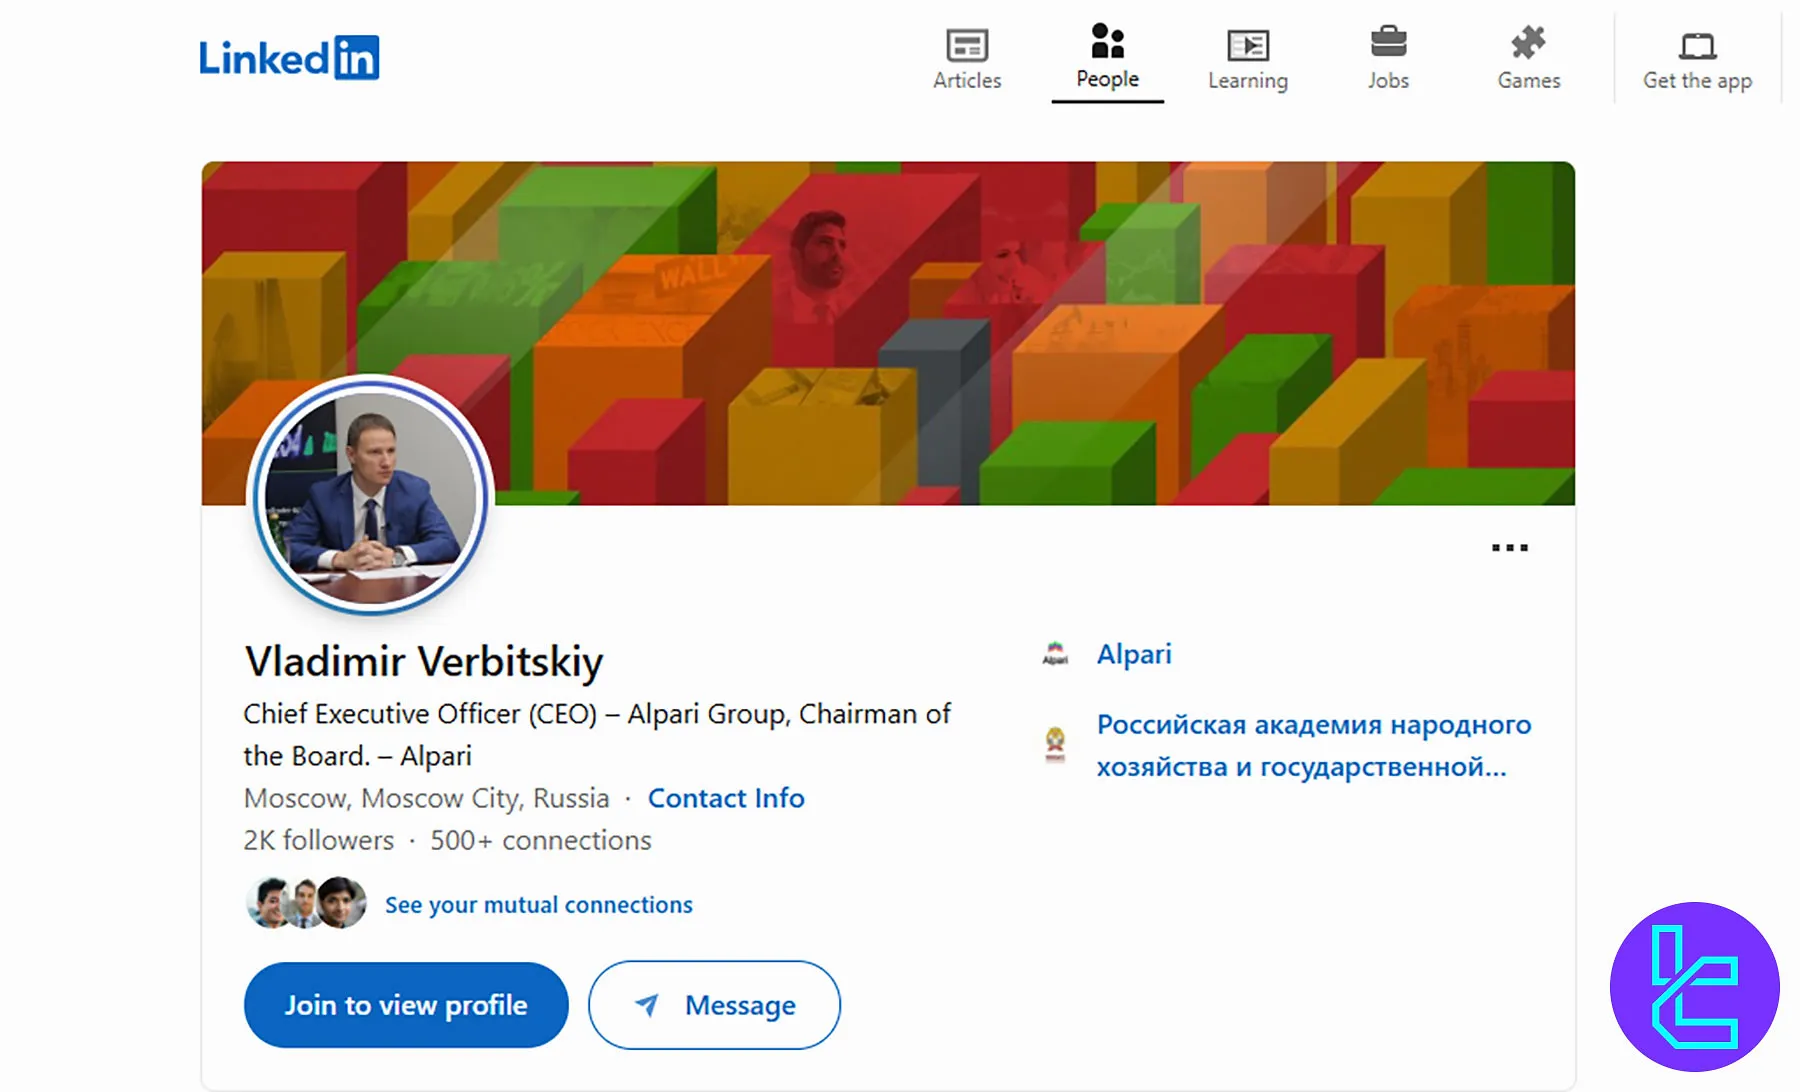Select the People nav icon

coord(1107,42)
